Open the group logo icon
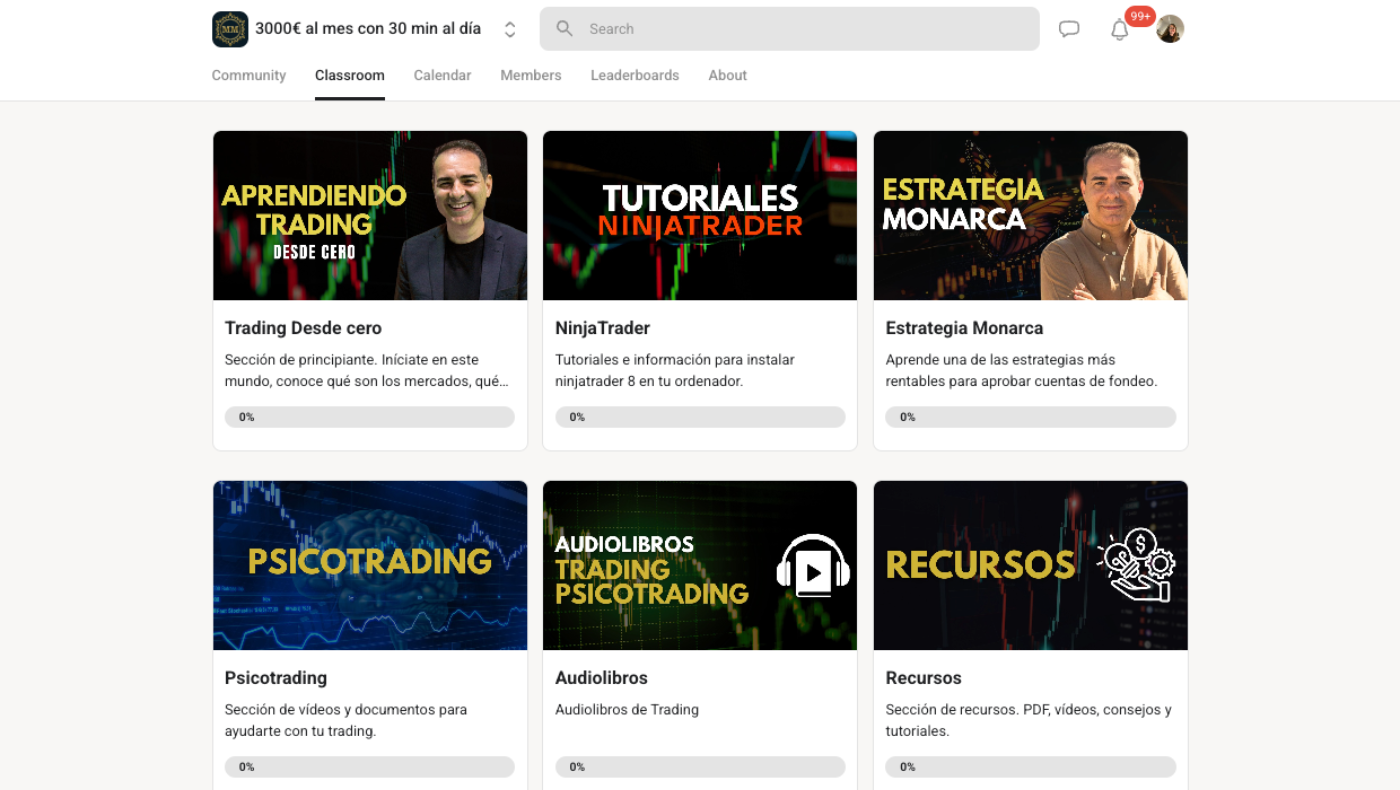 (x=230, y=29)
